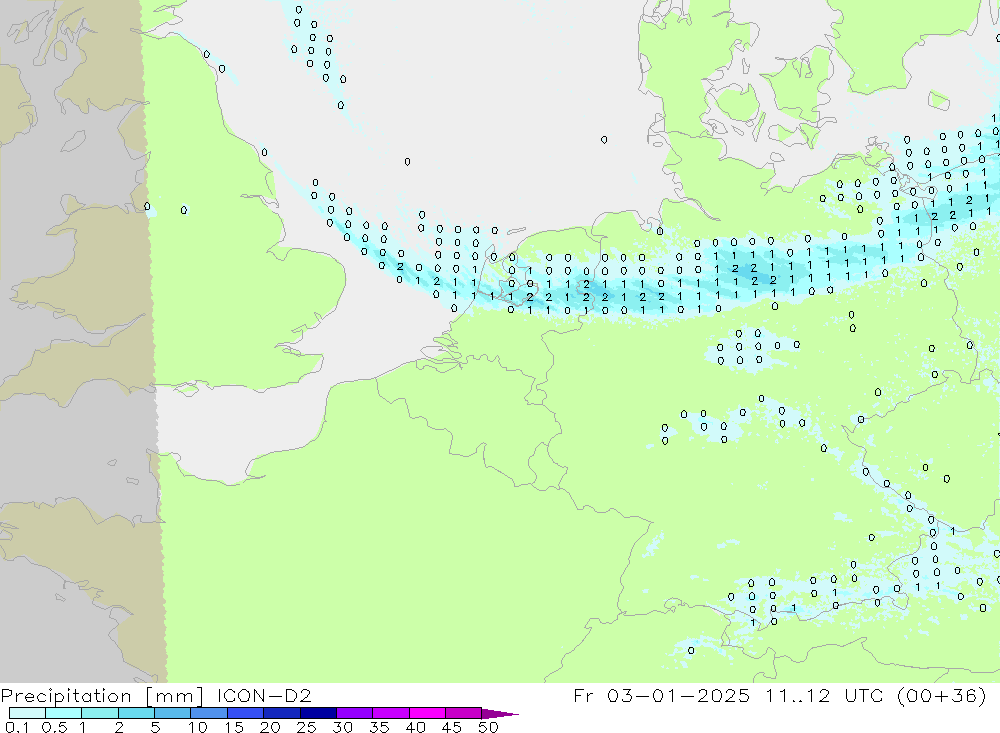Click the '25' legend scale label
This screenshot has width=1000, height=733.
pyautogui.click(x=306, y=727)
